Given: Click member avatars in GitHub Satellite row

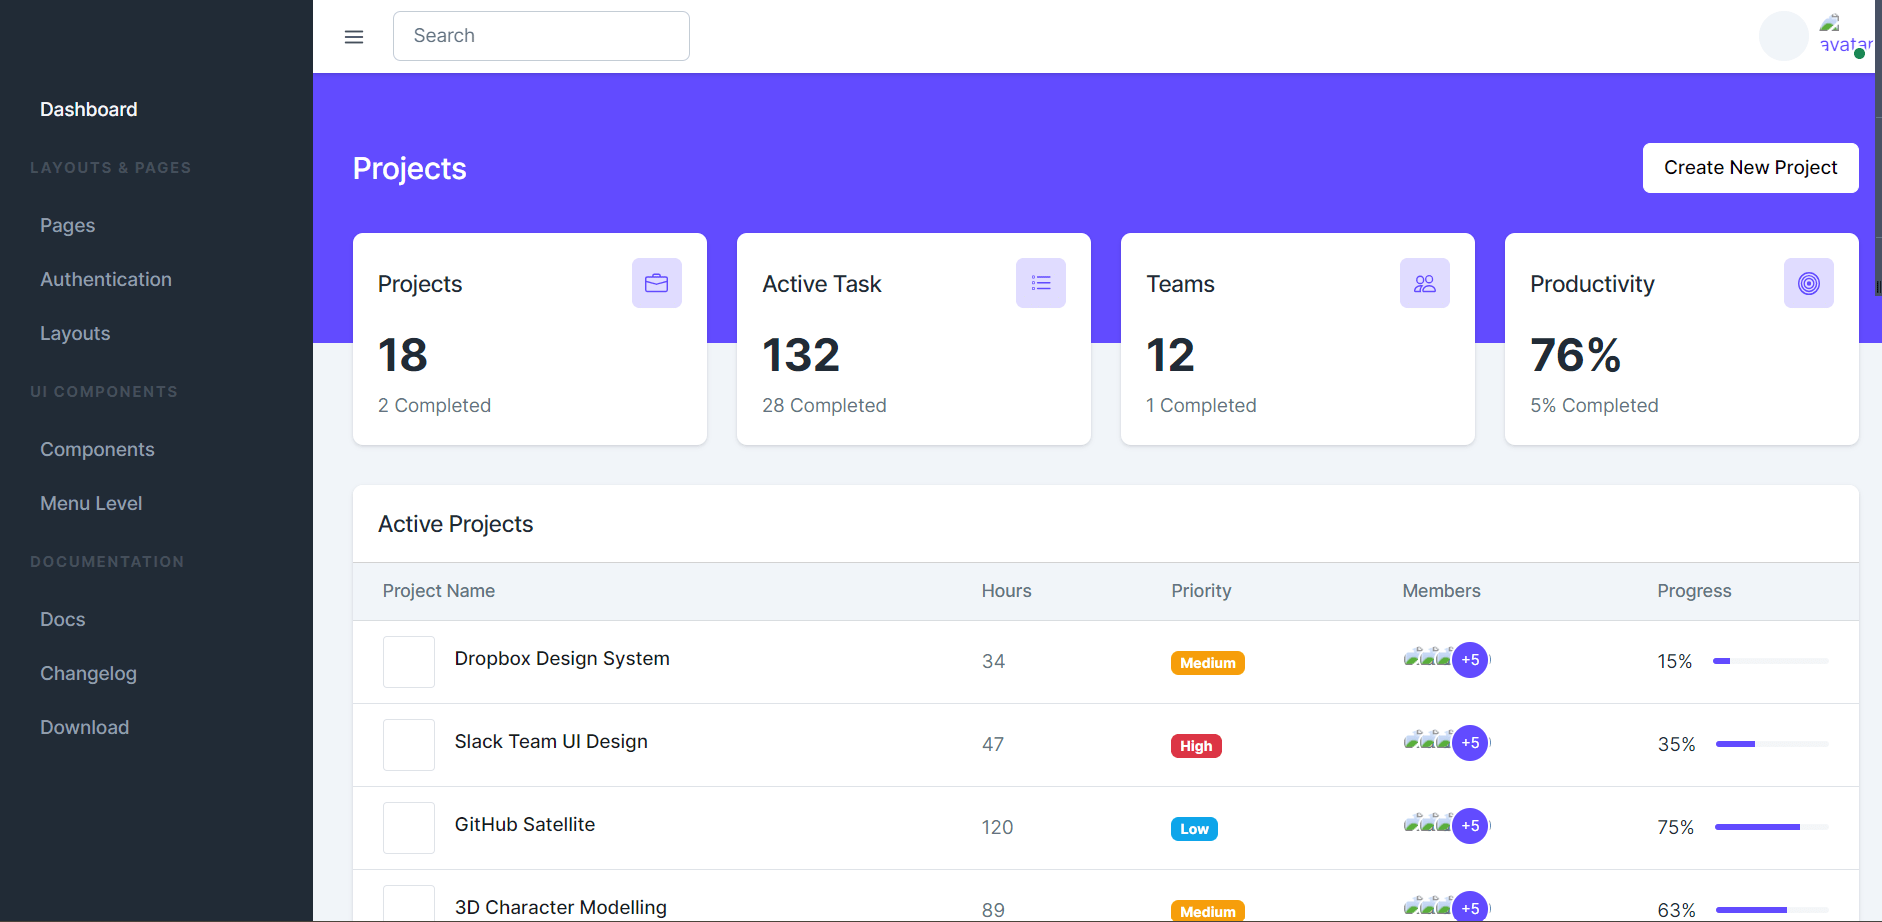Looking at the screenshot, I should tap(1428, 824).
